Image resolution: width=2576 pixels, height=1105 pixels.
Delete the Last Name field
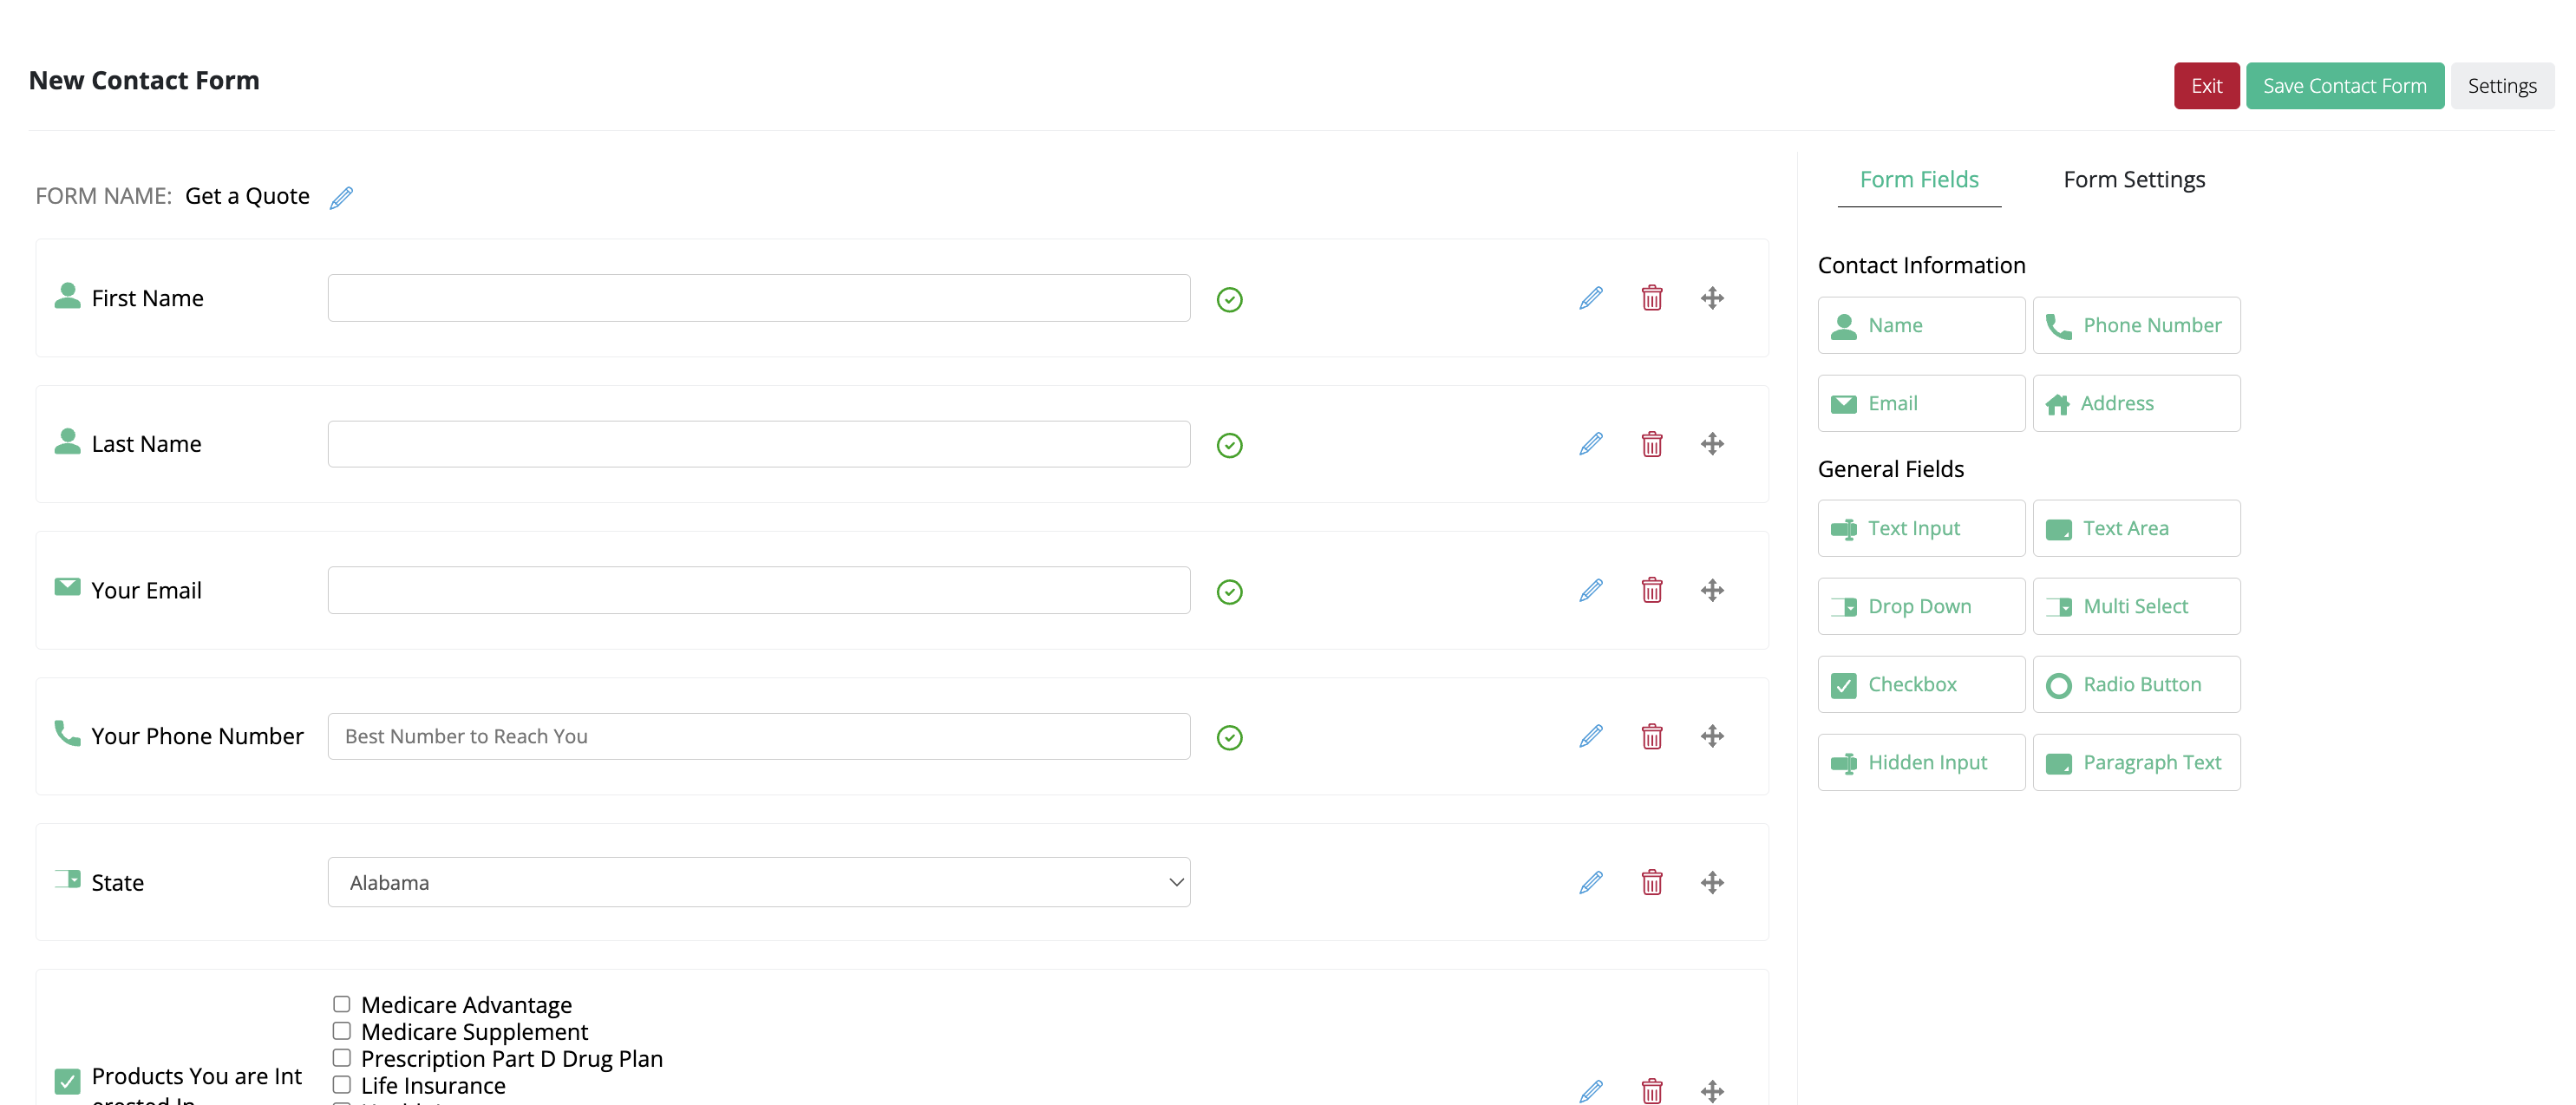coord(1651,444)
